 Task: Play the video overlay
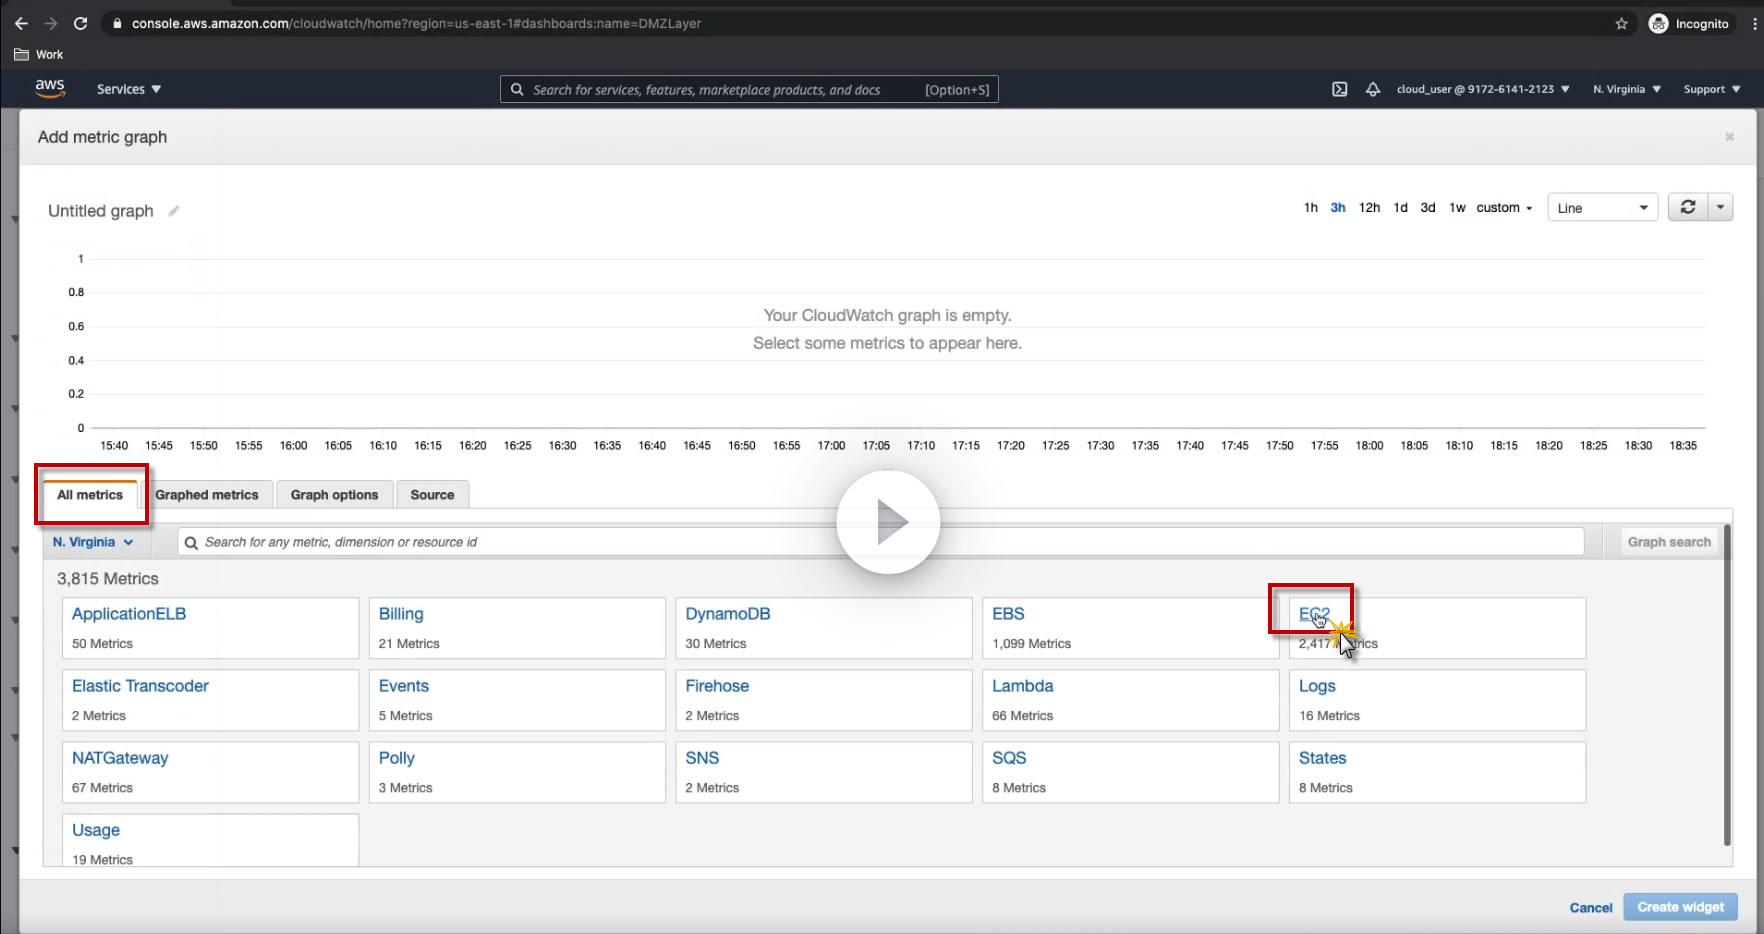point(888,522)
